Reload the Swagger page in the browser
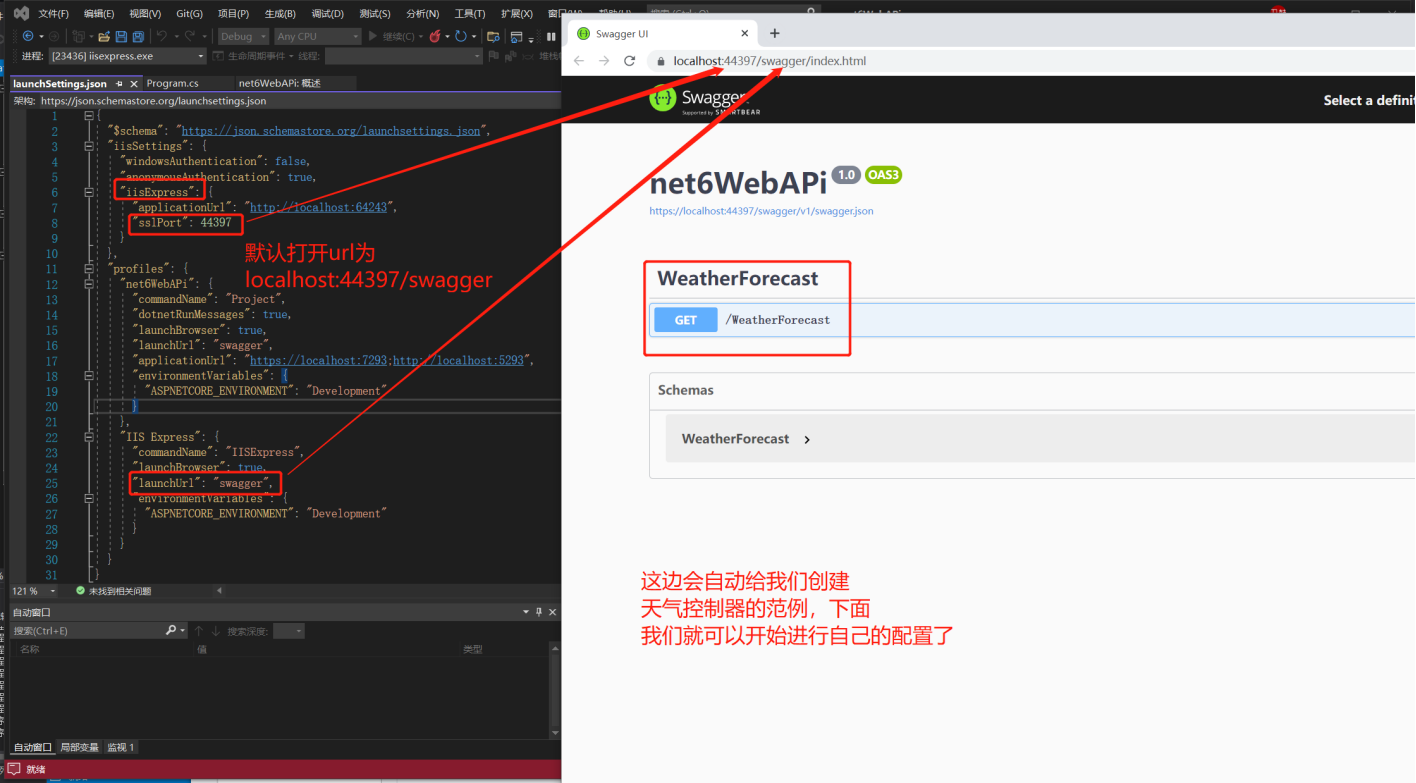 click(630, 61)
